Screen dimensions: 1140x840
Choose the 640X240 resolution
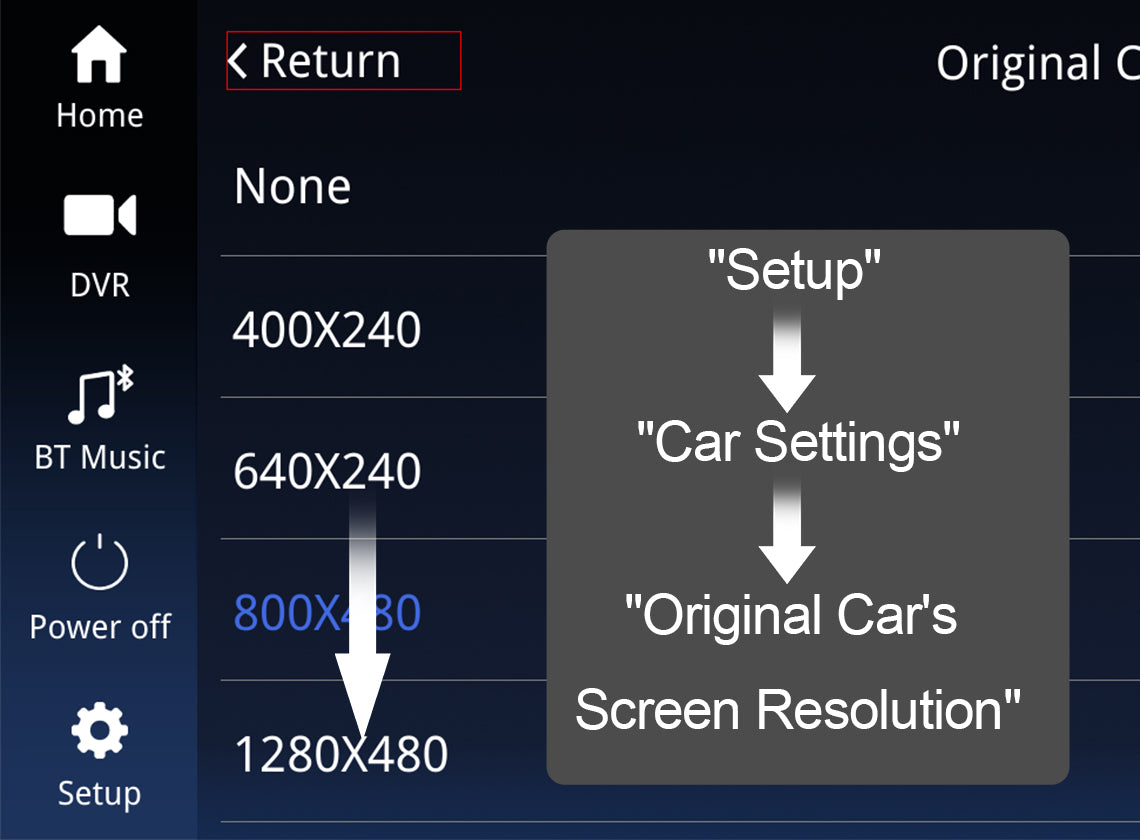(326, 472)
